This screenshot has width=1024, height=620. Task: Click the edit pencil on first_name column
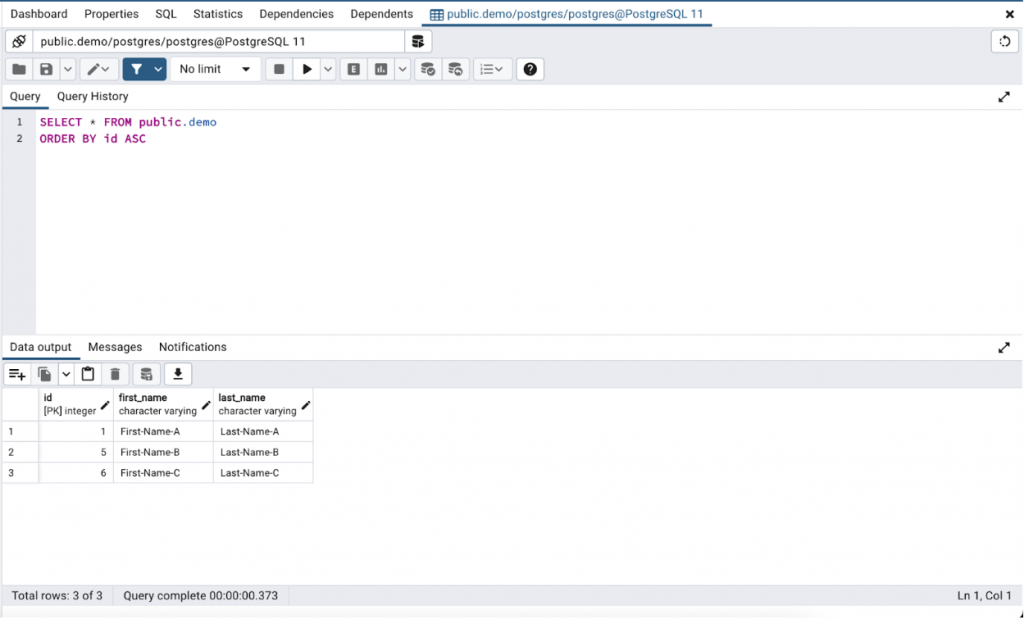click(206, 405)
